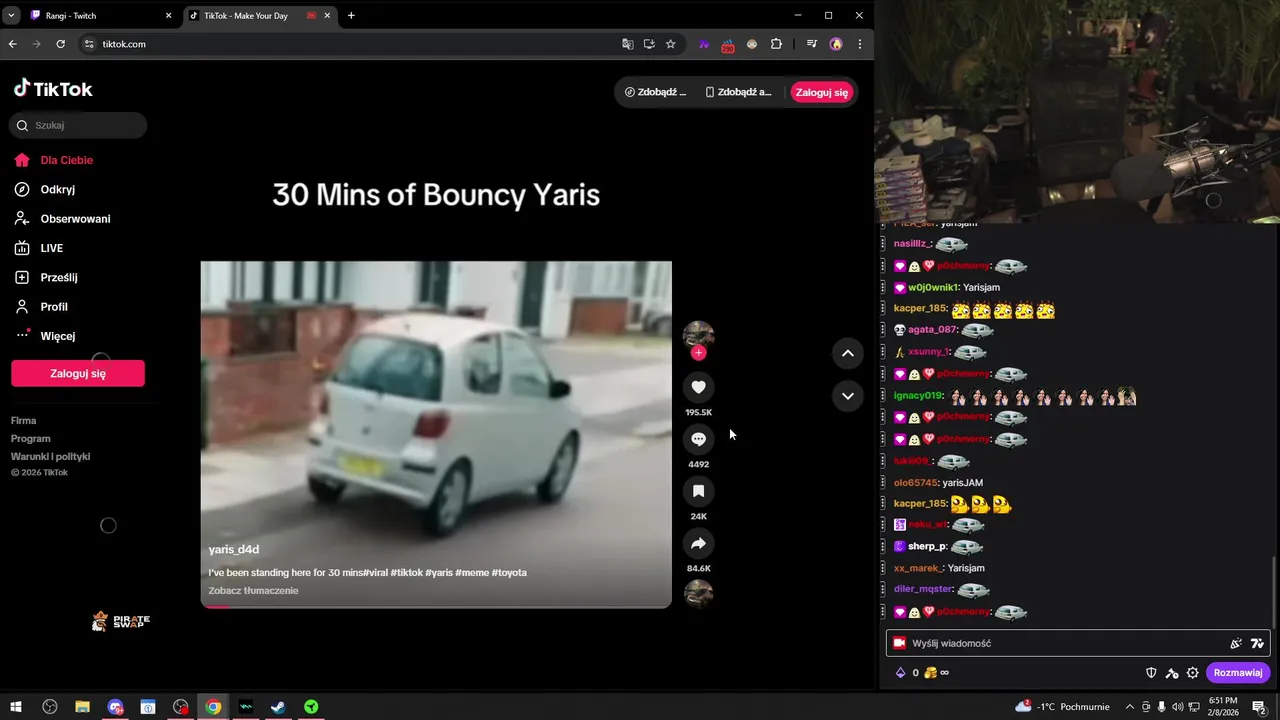Viewport: 1280px width, 720px height.
Task: Open Chrome profile avatar
Action: 836,44
